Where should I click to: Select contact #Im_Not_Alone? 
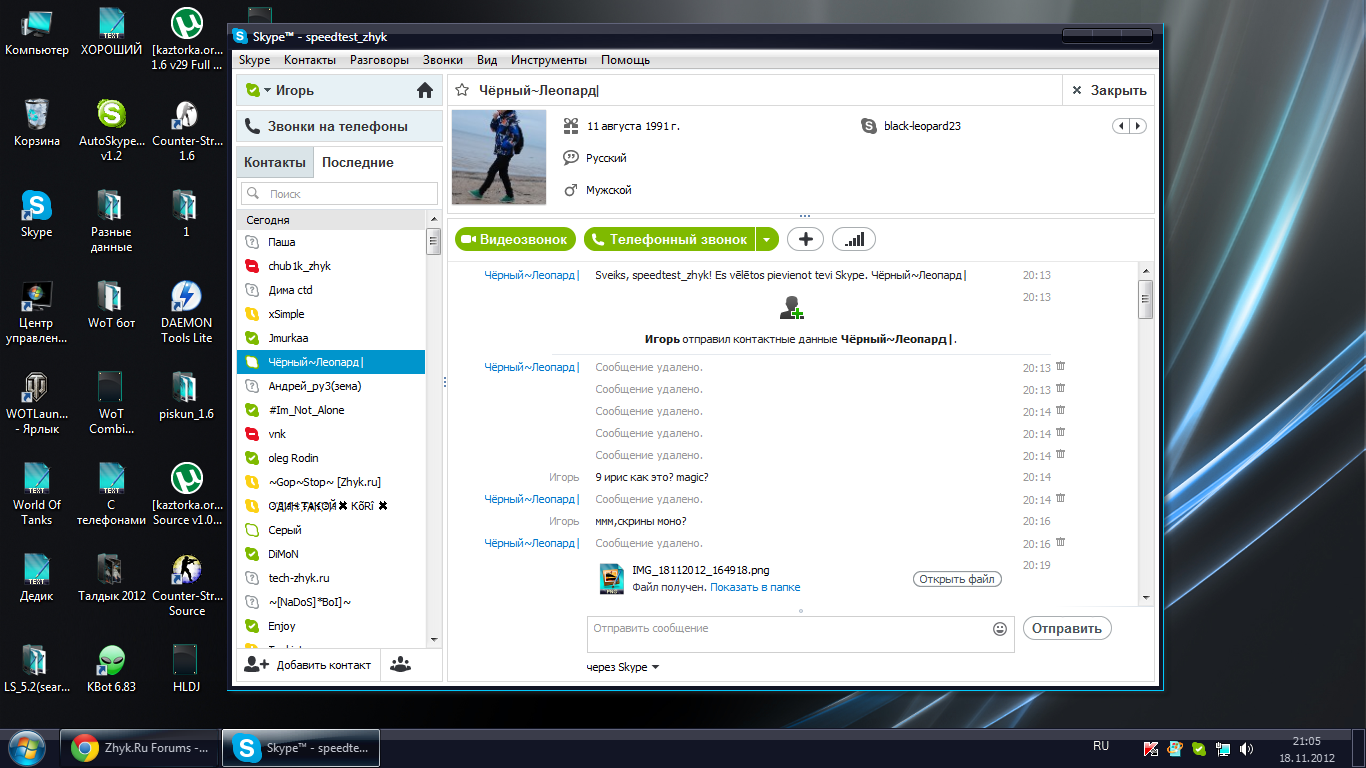coord(331,410)
